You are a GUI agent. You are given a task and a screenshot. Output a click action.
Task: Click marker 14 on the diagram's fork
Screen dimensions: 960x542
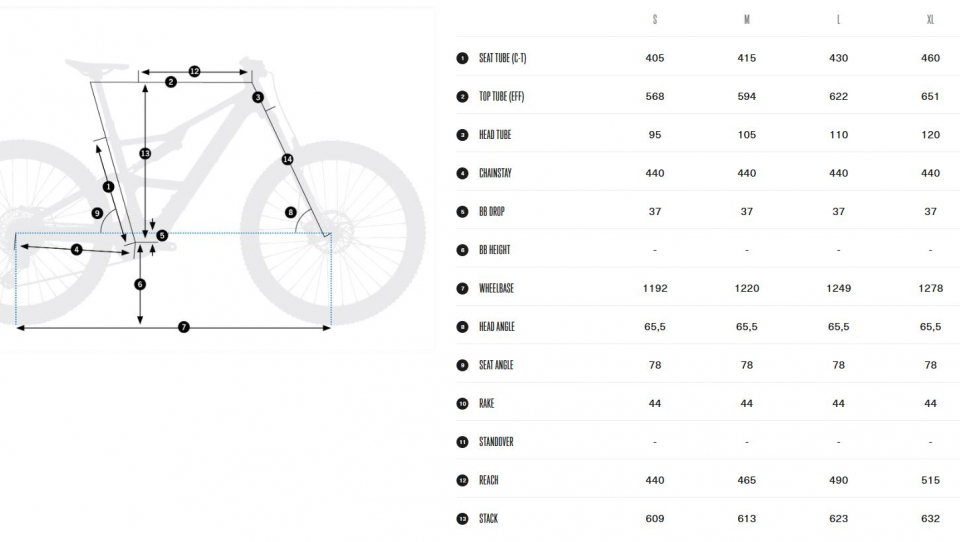[x=288, y=160]
